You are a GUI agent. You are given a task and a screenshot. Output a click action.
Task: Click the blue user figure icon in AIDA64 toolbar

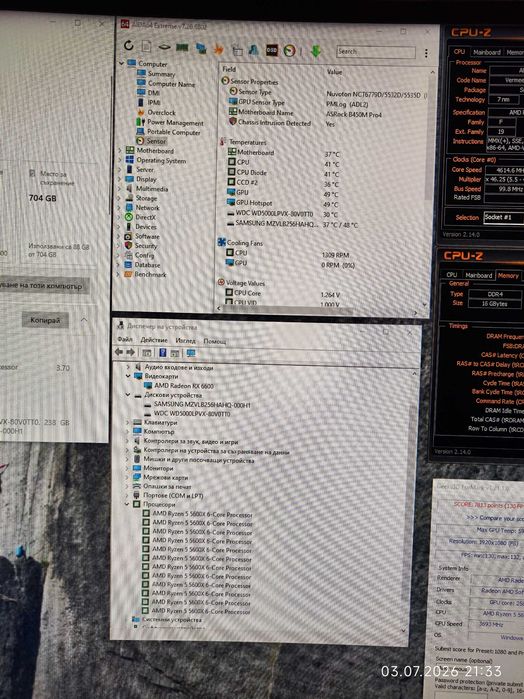pyautogui.click(x=254, y=50)
